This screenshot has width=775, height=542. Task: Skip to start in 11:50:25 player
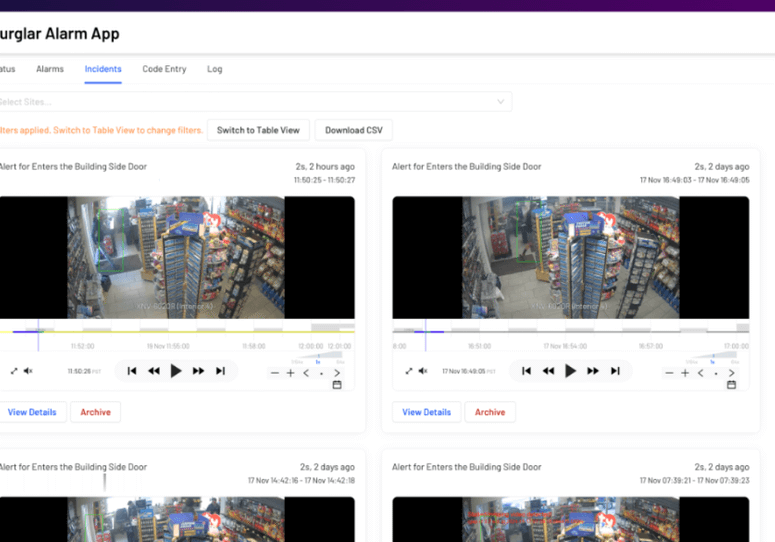click(132, 371)
